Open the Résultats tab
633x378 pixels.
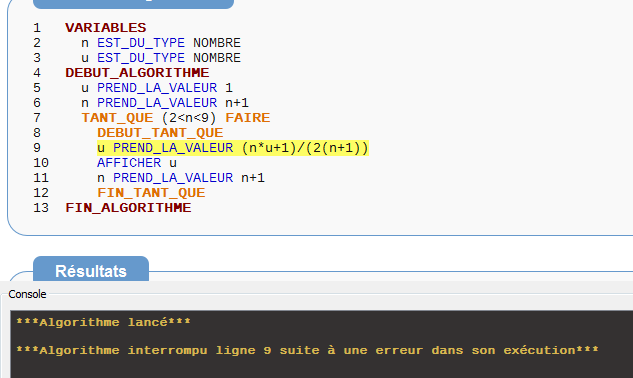click(x=91, y=269)
